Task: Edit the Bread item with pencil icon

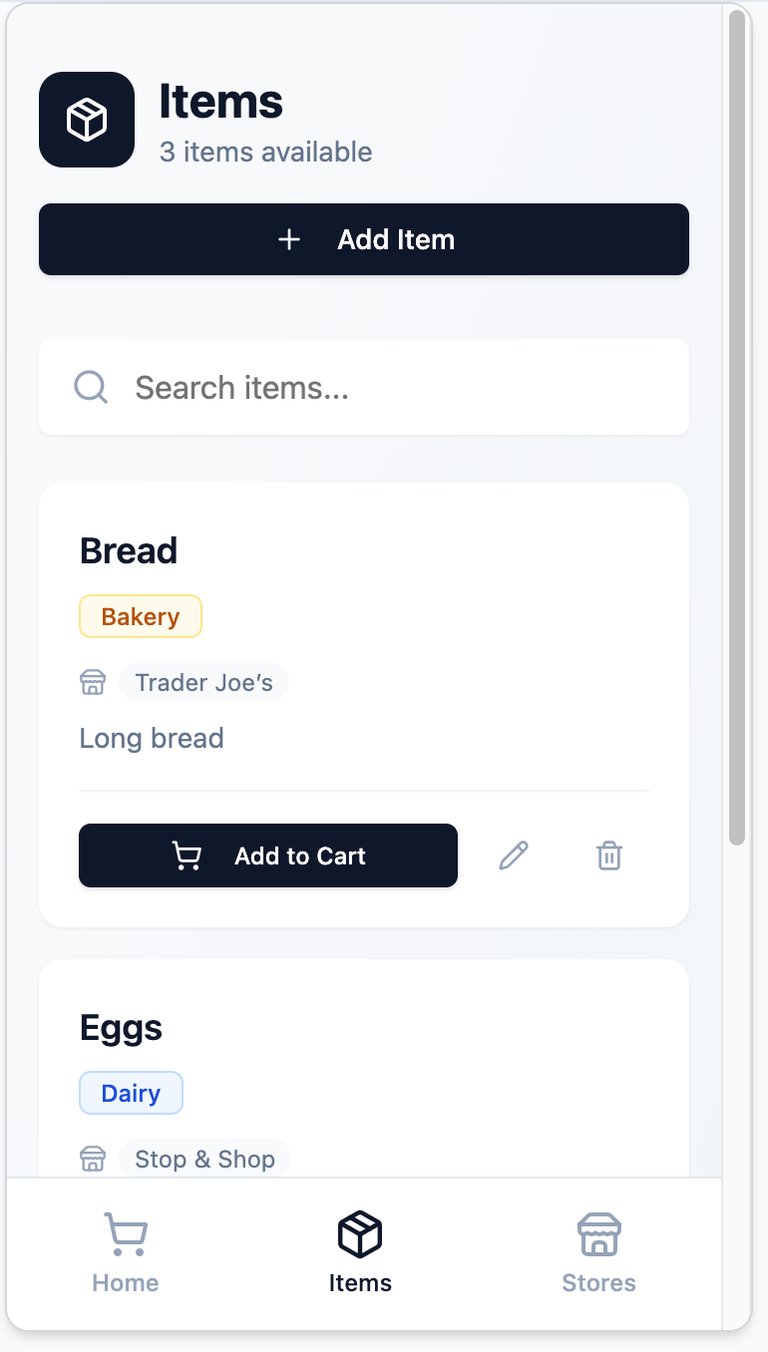Action: point(513,856)
